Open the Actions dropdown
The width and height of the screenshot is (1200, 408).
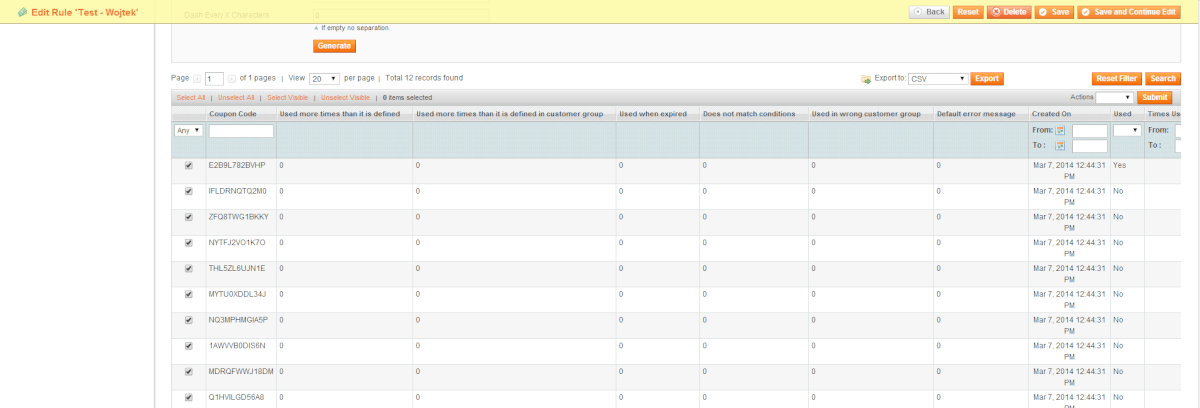tap(1115, 98)
